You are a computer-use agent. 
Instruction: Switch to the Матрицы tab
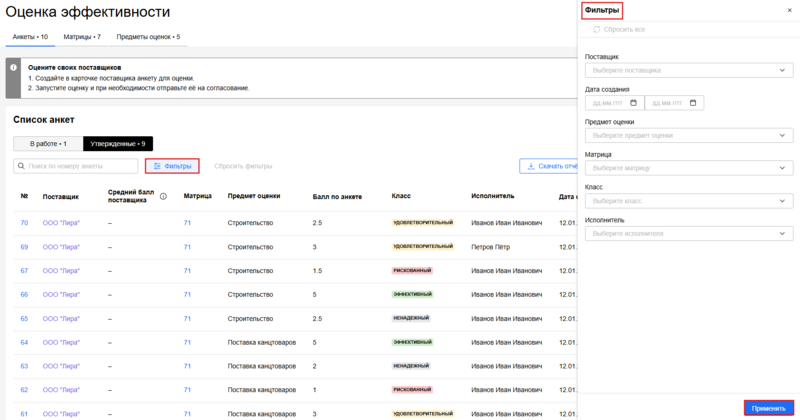click(82, 37)
